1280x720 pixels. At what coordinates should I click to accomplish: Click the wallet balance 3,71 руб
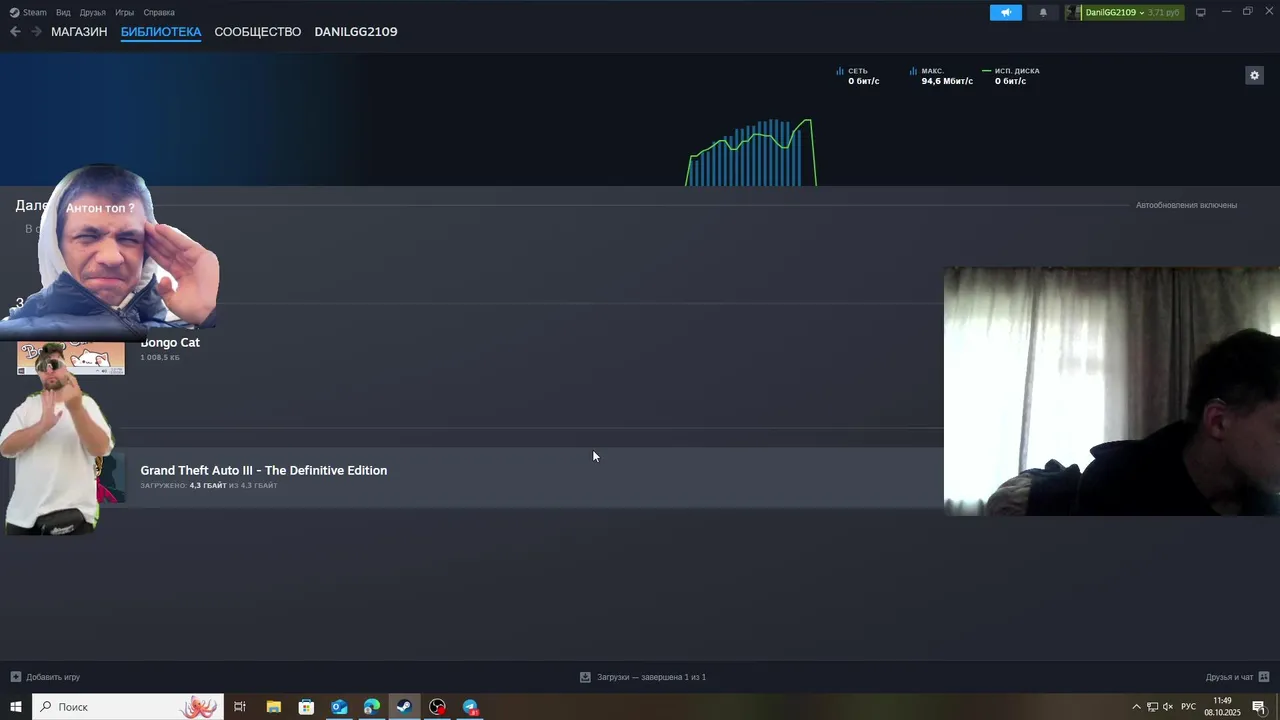pos(1164,12)
